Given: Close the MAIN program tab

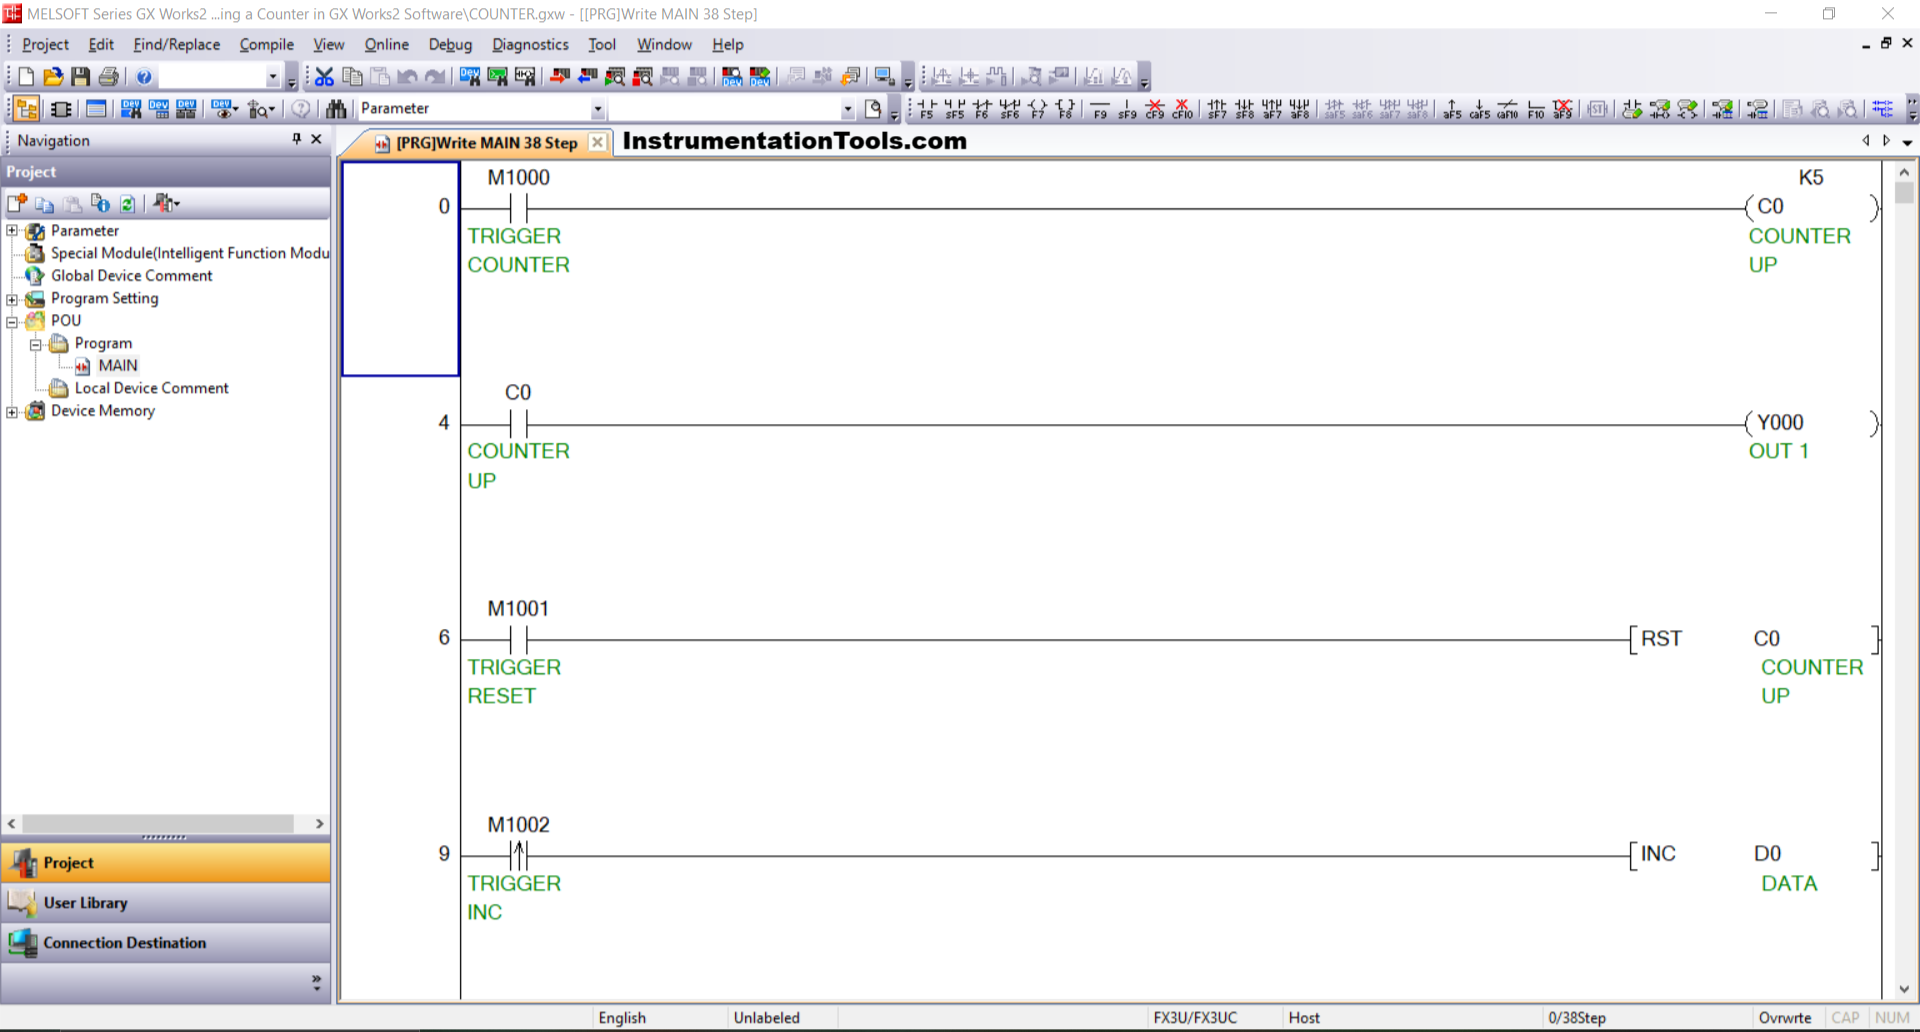Looking at the screenshot, I should click(597, 142).
